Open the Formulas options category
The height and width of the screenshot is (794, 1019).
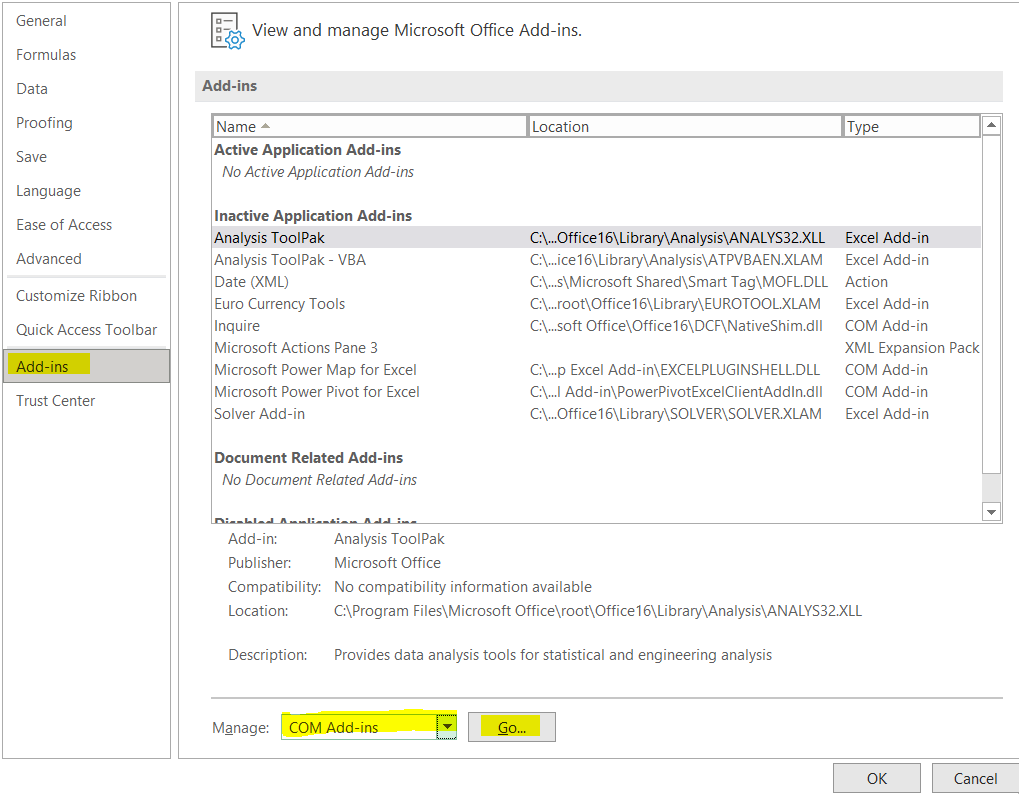pos(46,55)
